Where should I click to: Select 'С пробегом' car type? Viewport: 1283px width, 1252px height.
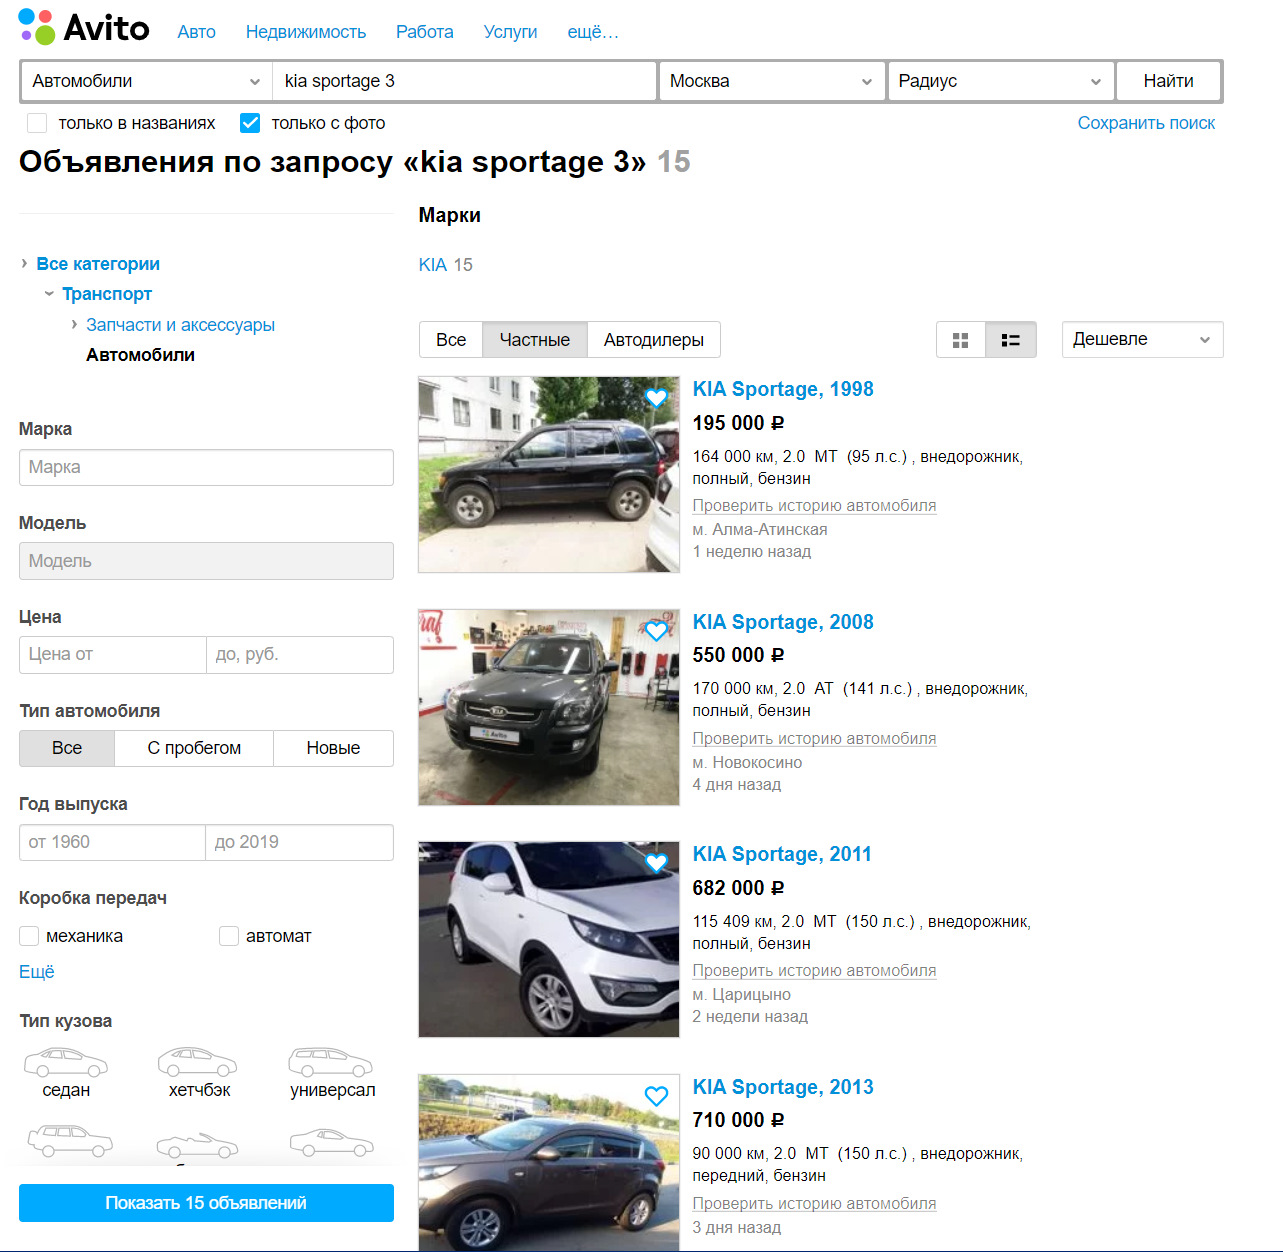point(194,748)
